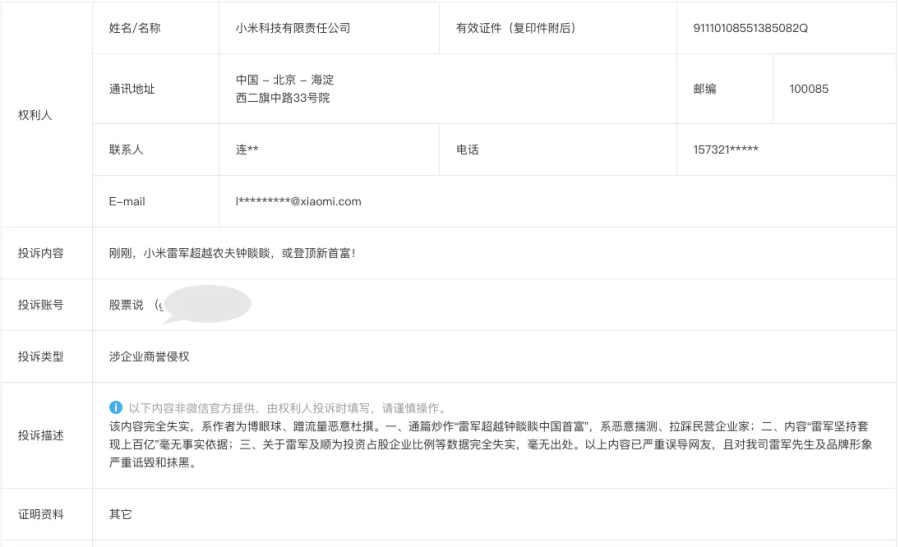Click the 投诉描述 row label
The width and height of the screenshot is (900, 547).
pos(41,435)
